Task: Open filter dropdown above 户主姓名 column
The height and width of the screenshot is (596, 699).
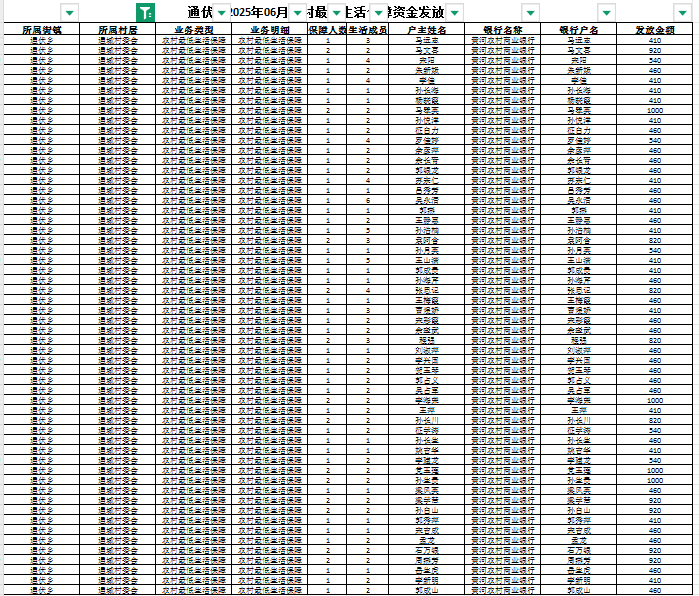Action: pos(455,13)
